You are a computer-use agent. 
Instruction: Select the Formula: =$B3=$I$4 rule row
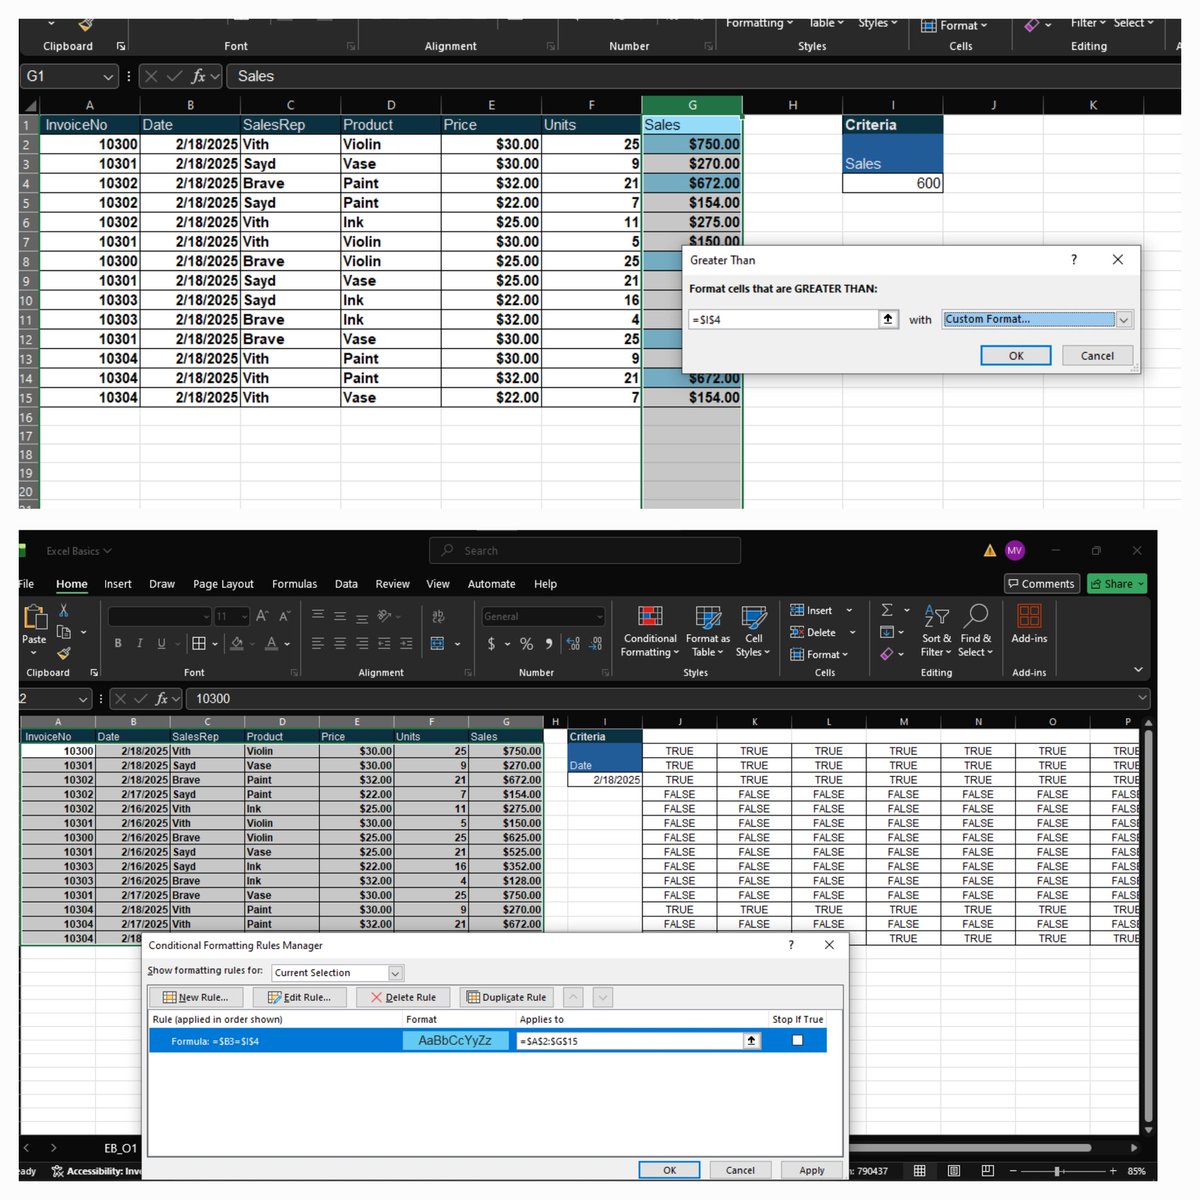click(488, 1041)
